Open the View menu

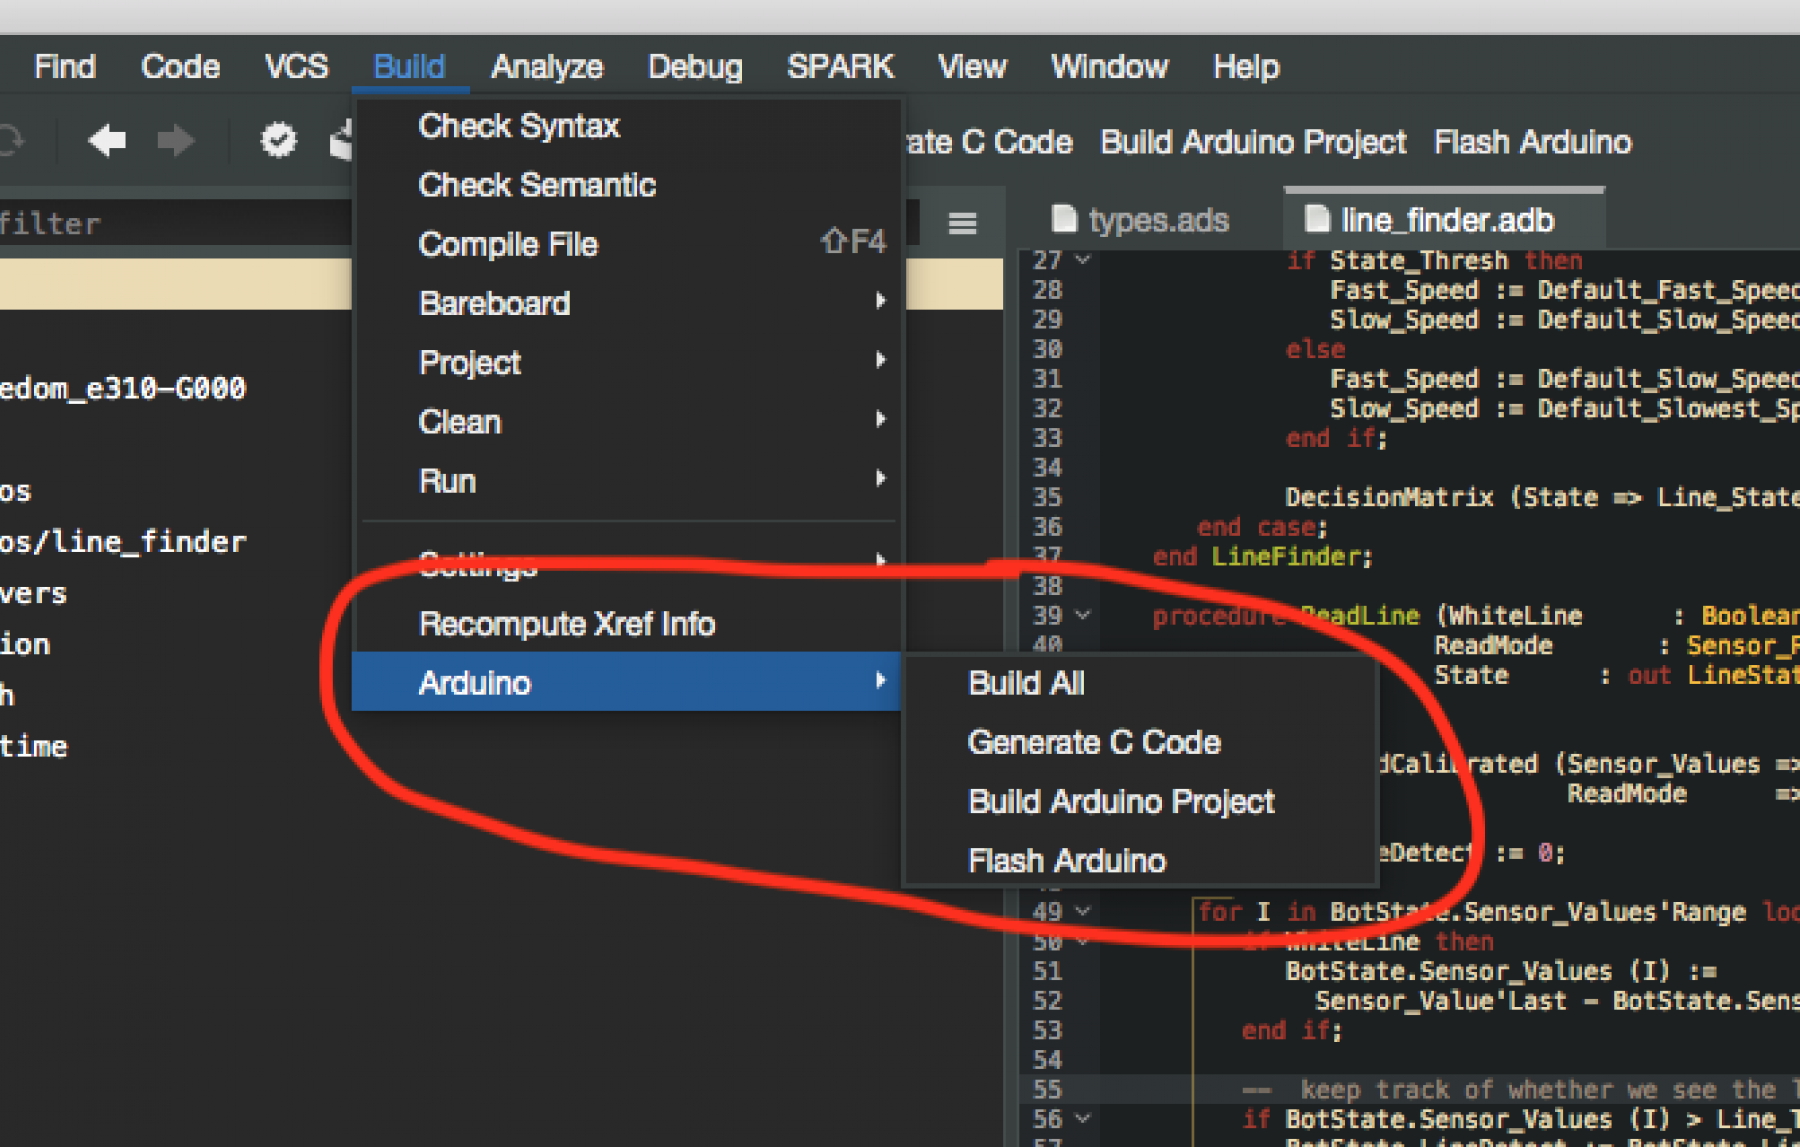click(972, 67)
